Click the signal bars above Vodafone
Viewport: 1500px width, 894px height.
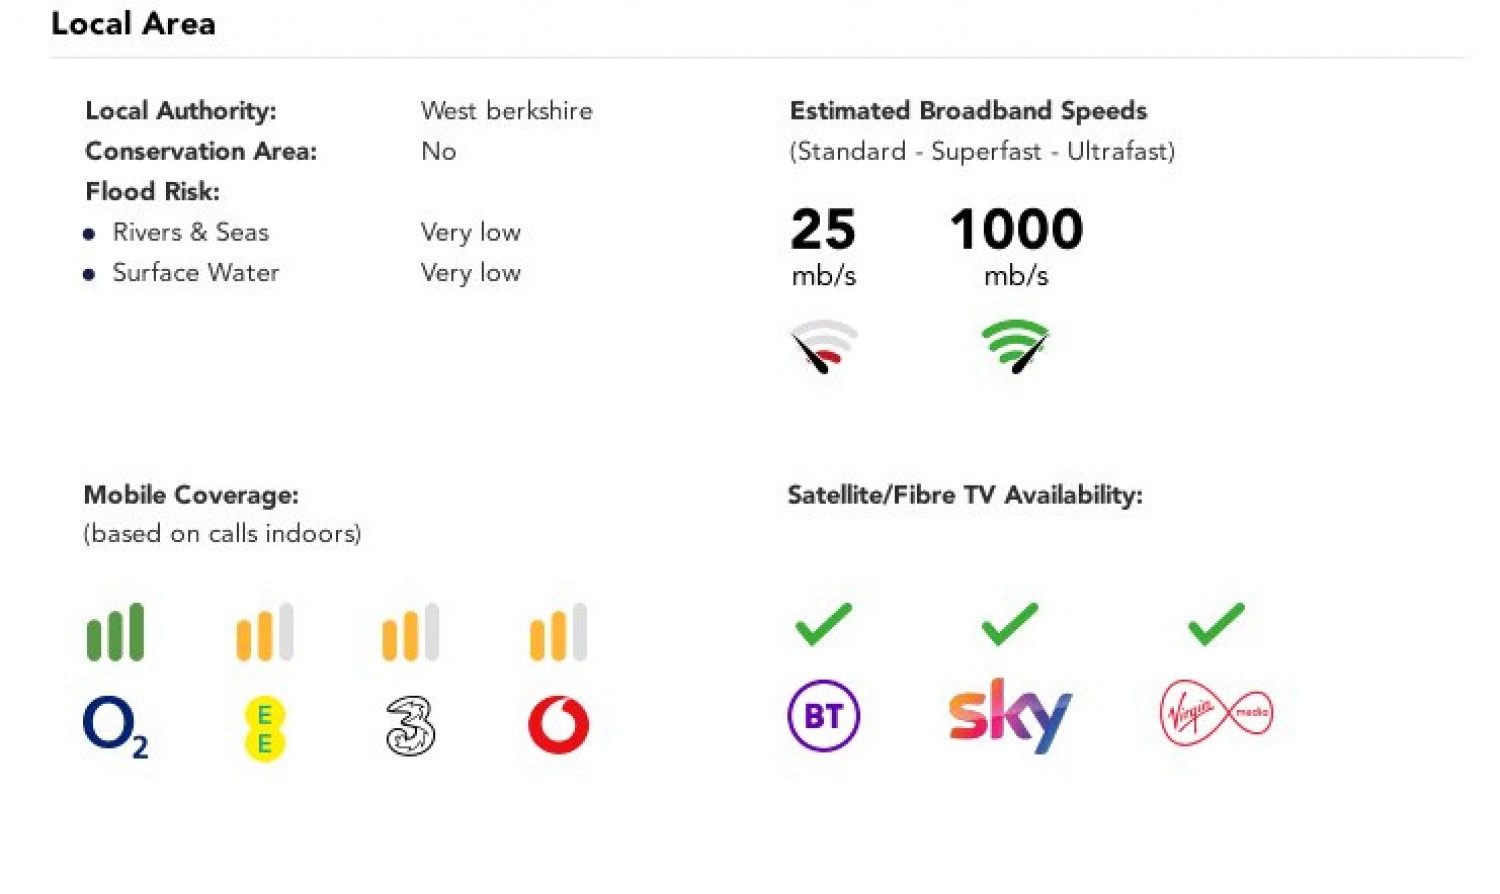(558, 632)
